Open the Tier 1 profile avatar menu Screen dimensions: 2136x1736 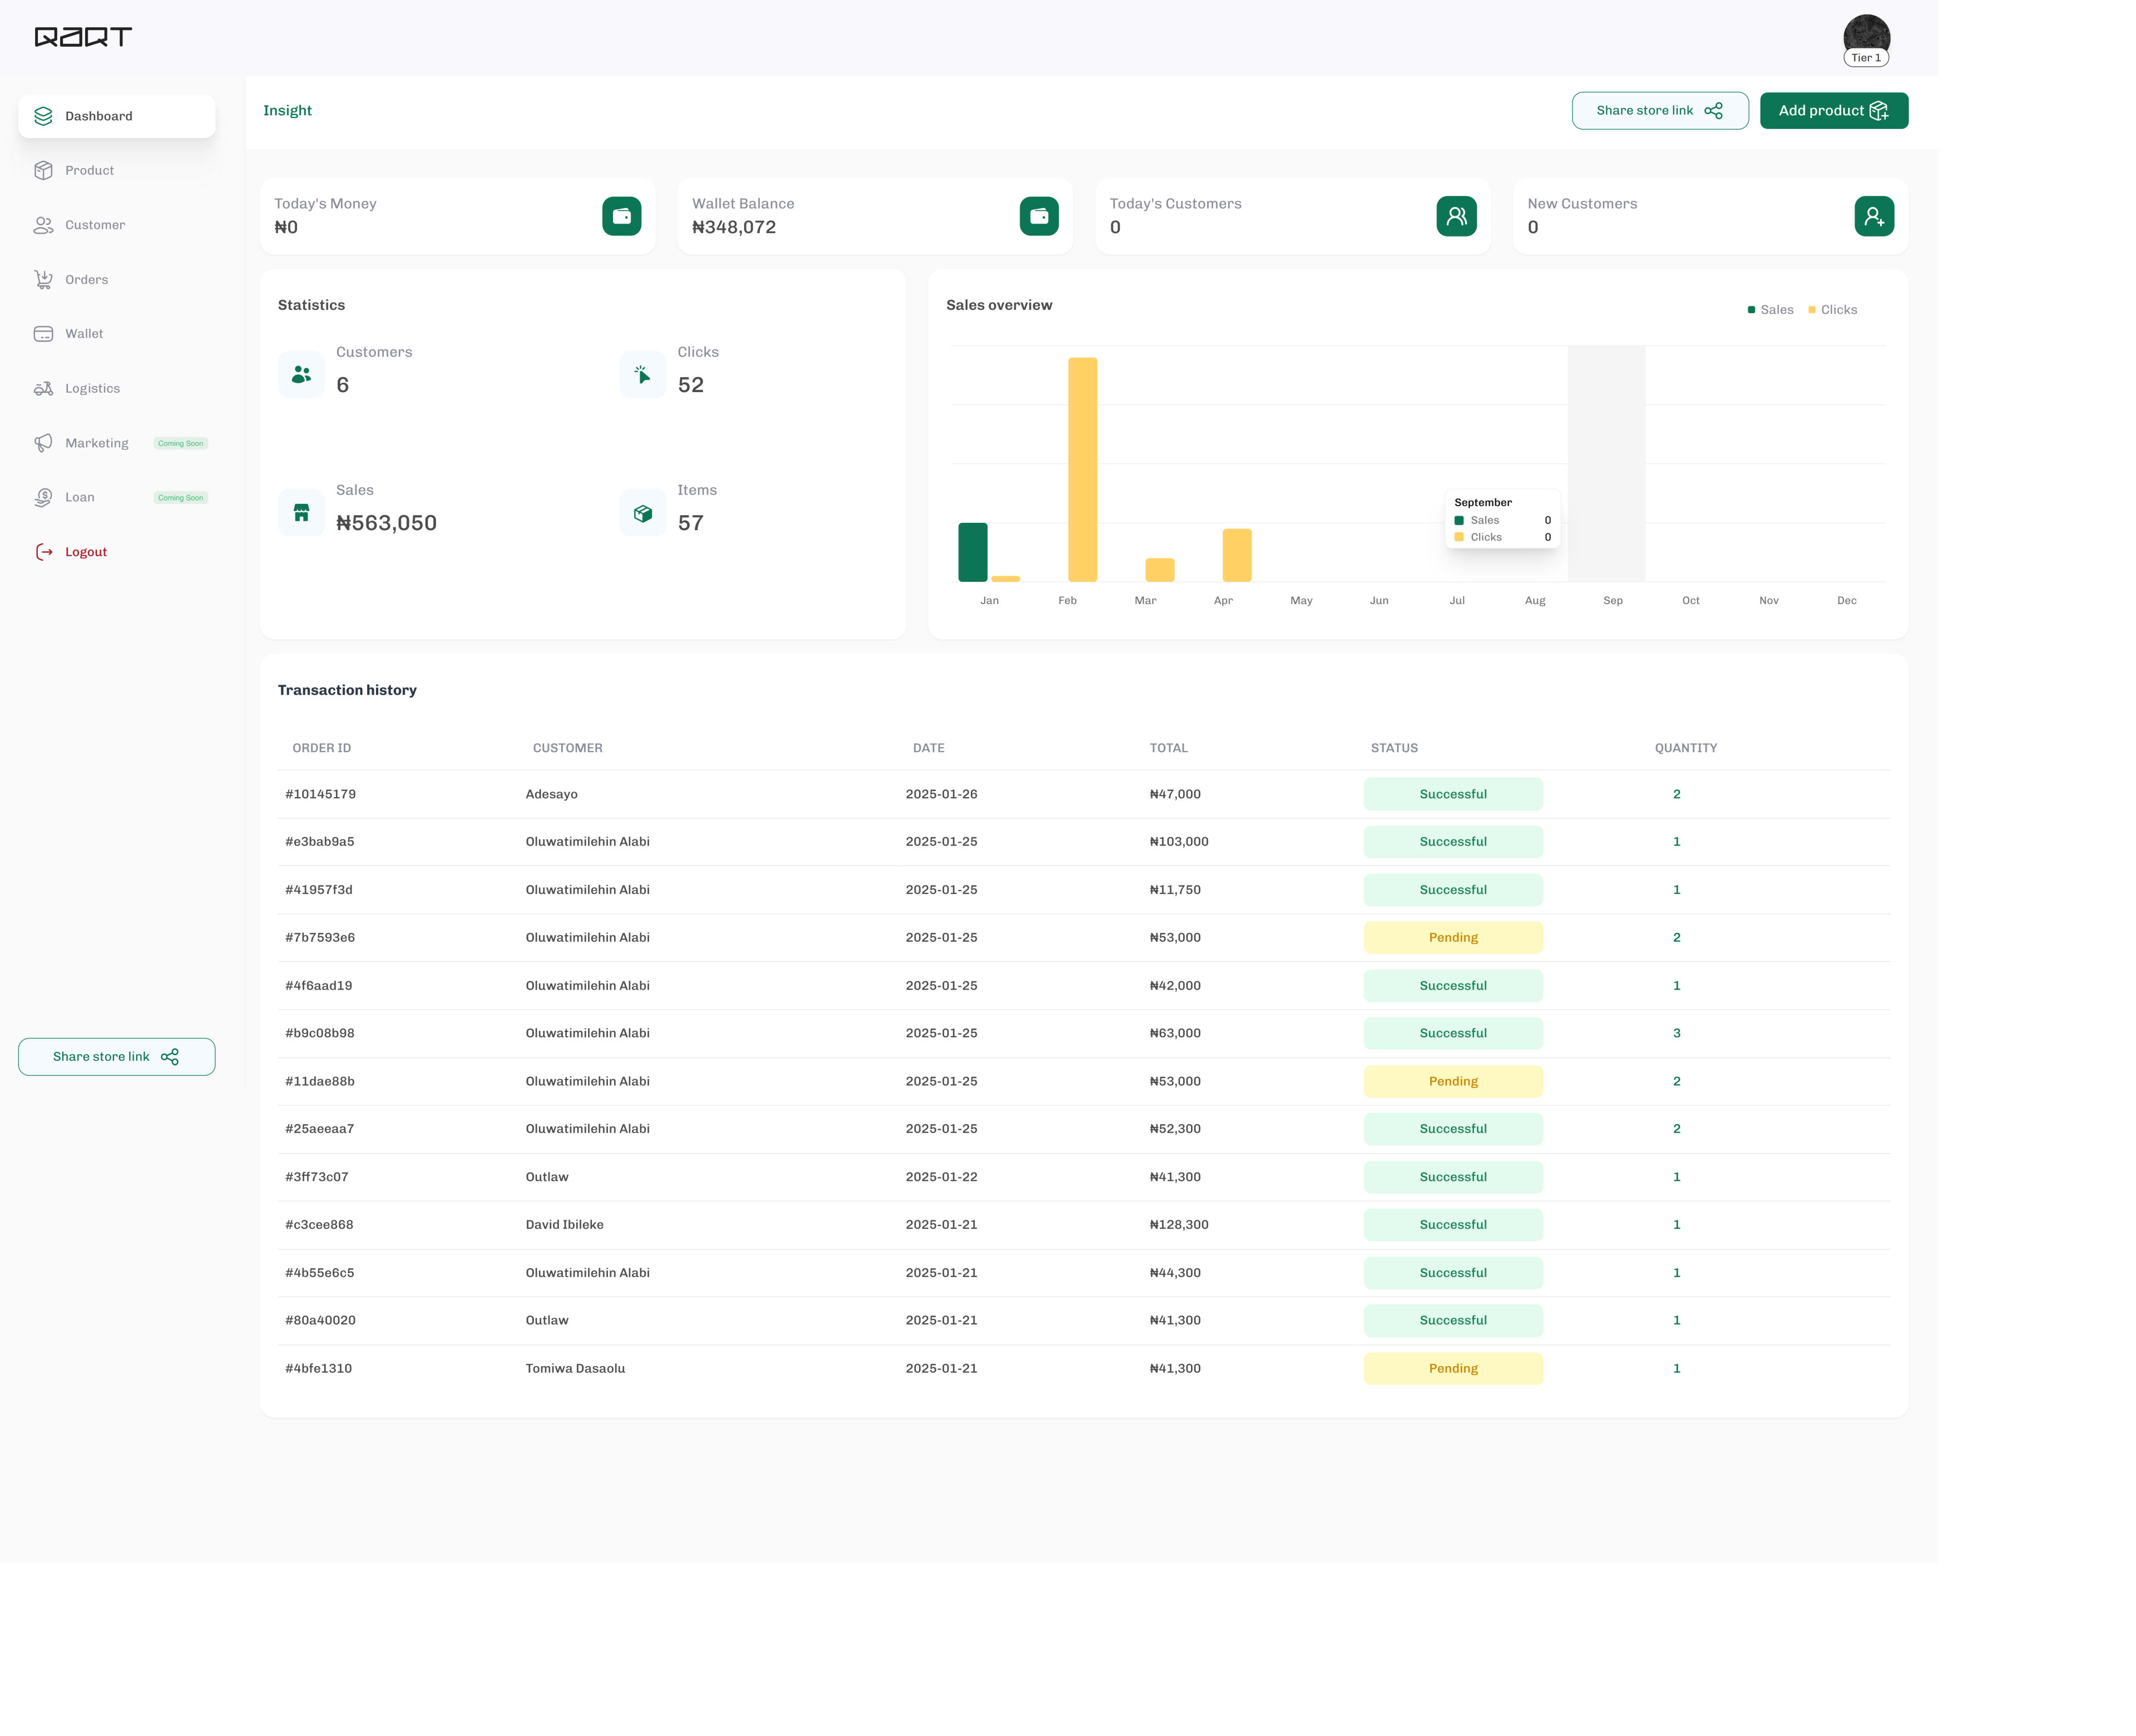click(1866, 36)
